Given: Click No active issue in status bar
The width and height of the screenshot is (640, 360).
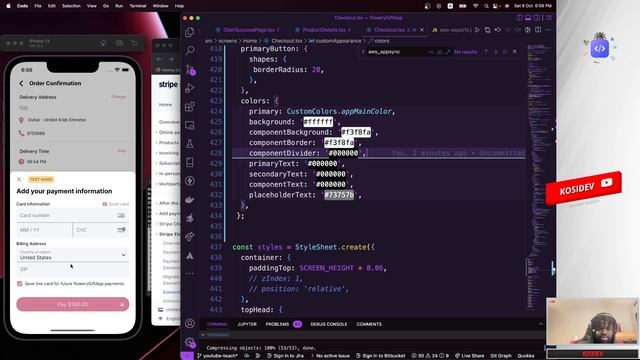Looking at the screenshot, I should coord(330,356).
